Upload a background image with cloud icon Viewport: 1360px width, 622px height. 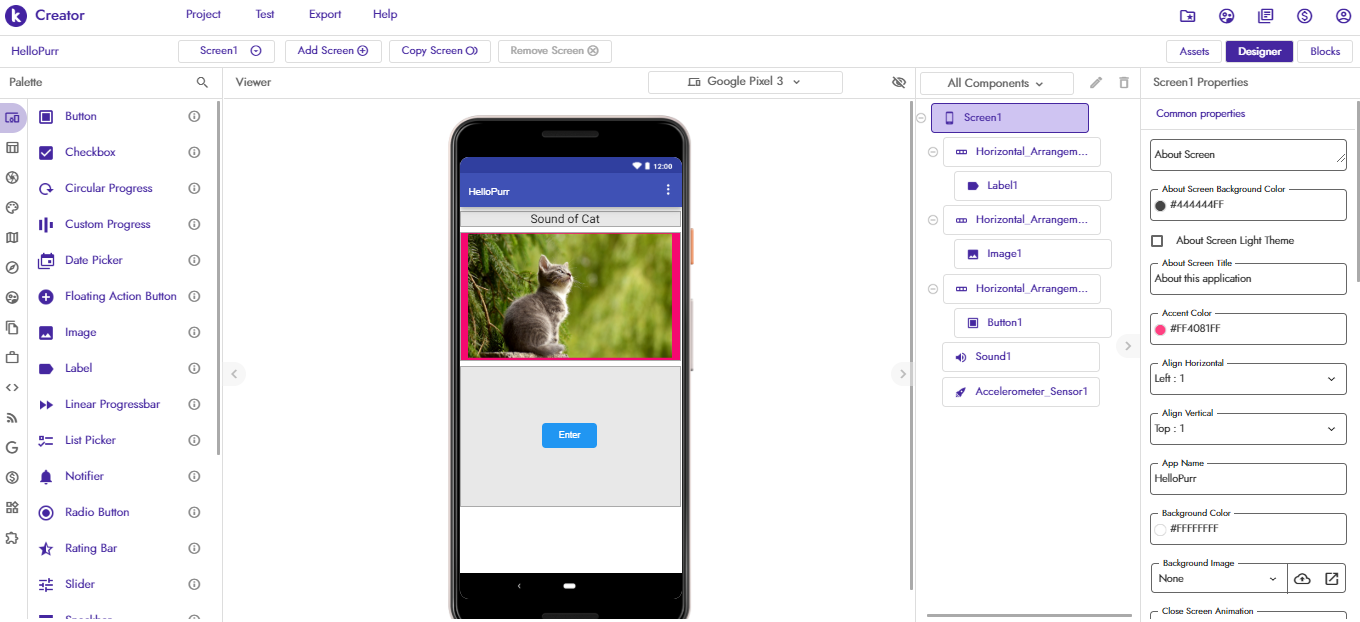click(1302, 578)
